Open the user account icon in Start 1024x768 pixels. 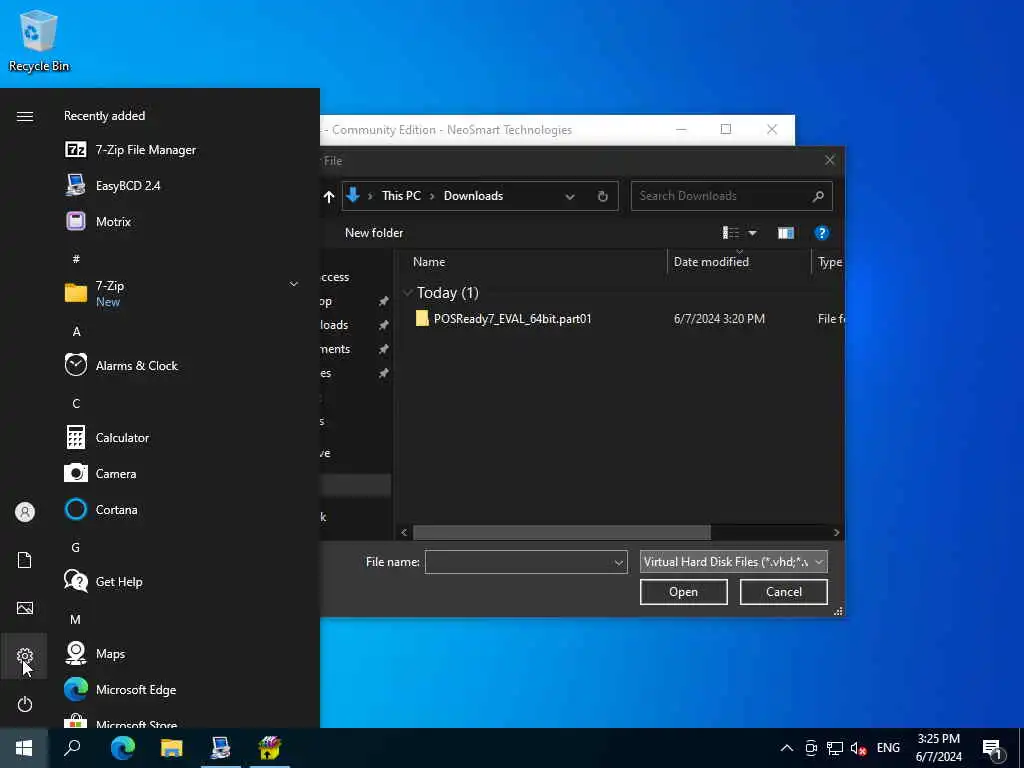(x=25, y=512)
